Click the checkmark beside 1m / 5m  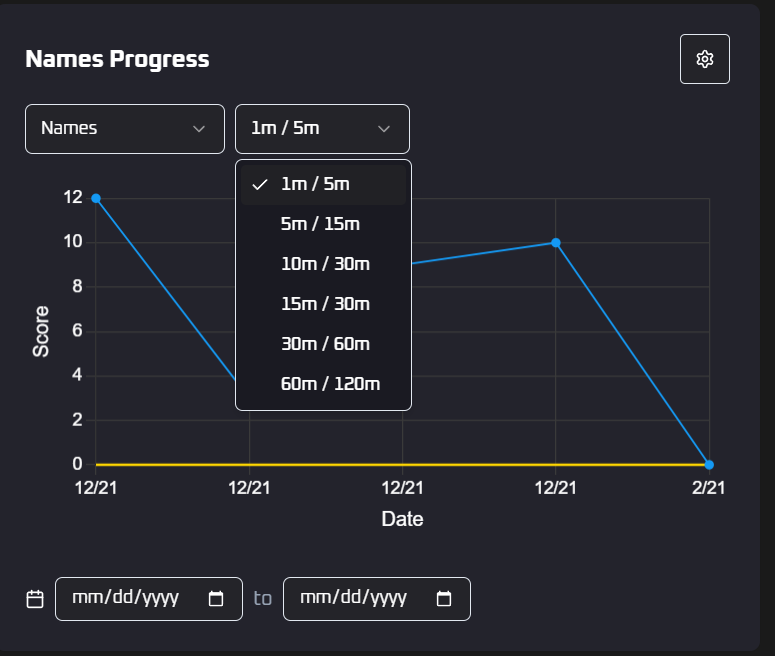coord(260,185)
